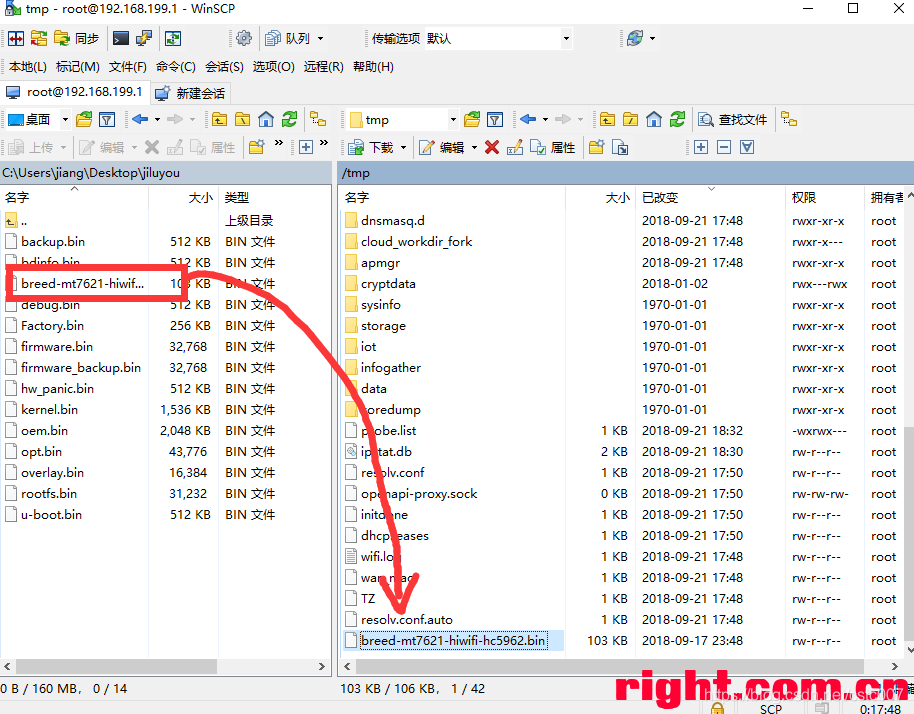This screenshot has height=714, width=914.
Task: Click the Synchronize (同步) toolbar button
Action: tap(76, 38)
